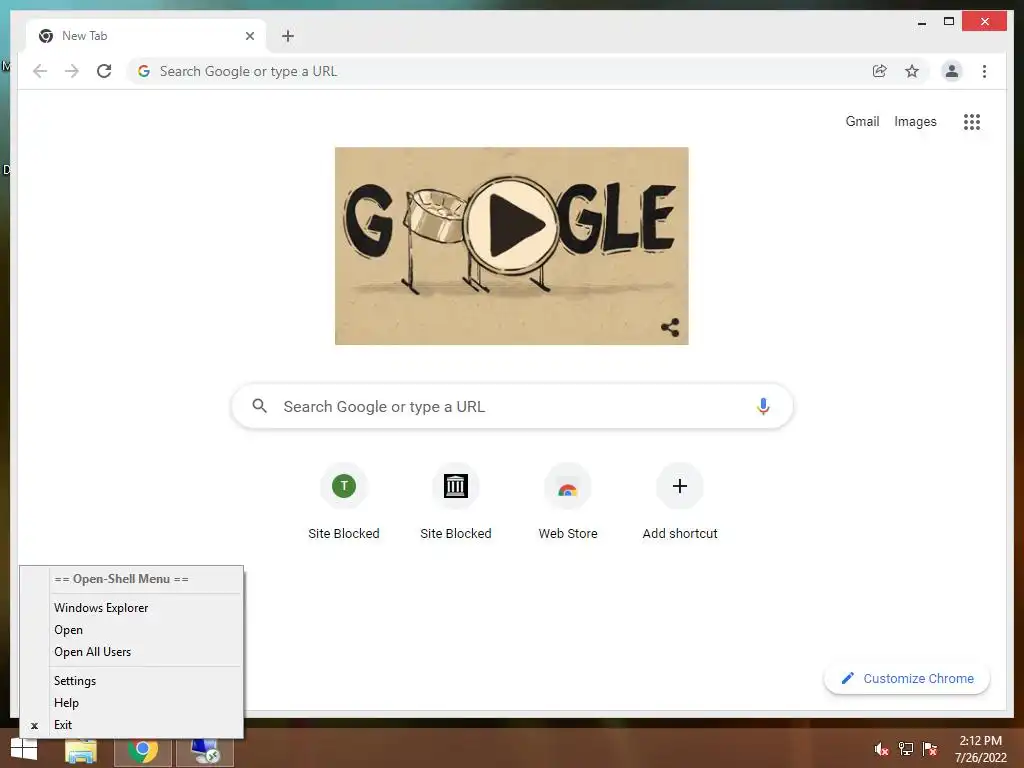1024x768 pixels.
Task: Open File Explorer from the taskbar
Action: pos(81,750)
